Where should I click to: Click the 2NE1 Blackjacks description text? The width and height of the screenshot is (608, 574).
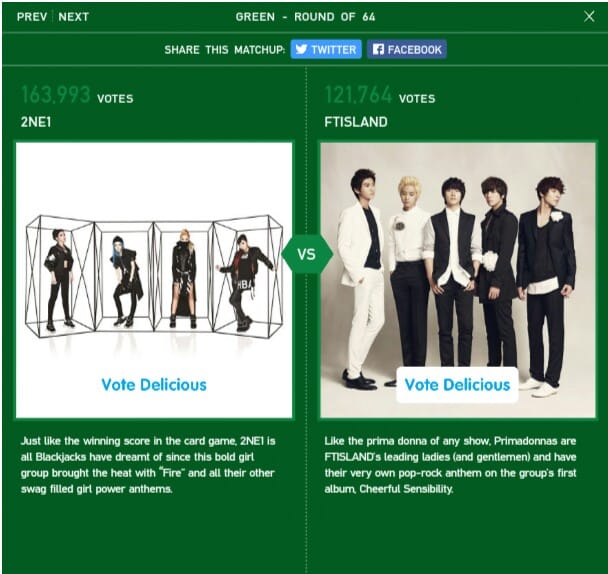point(148,465)
